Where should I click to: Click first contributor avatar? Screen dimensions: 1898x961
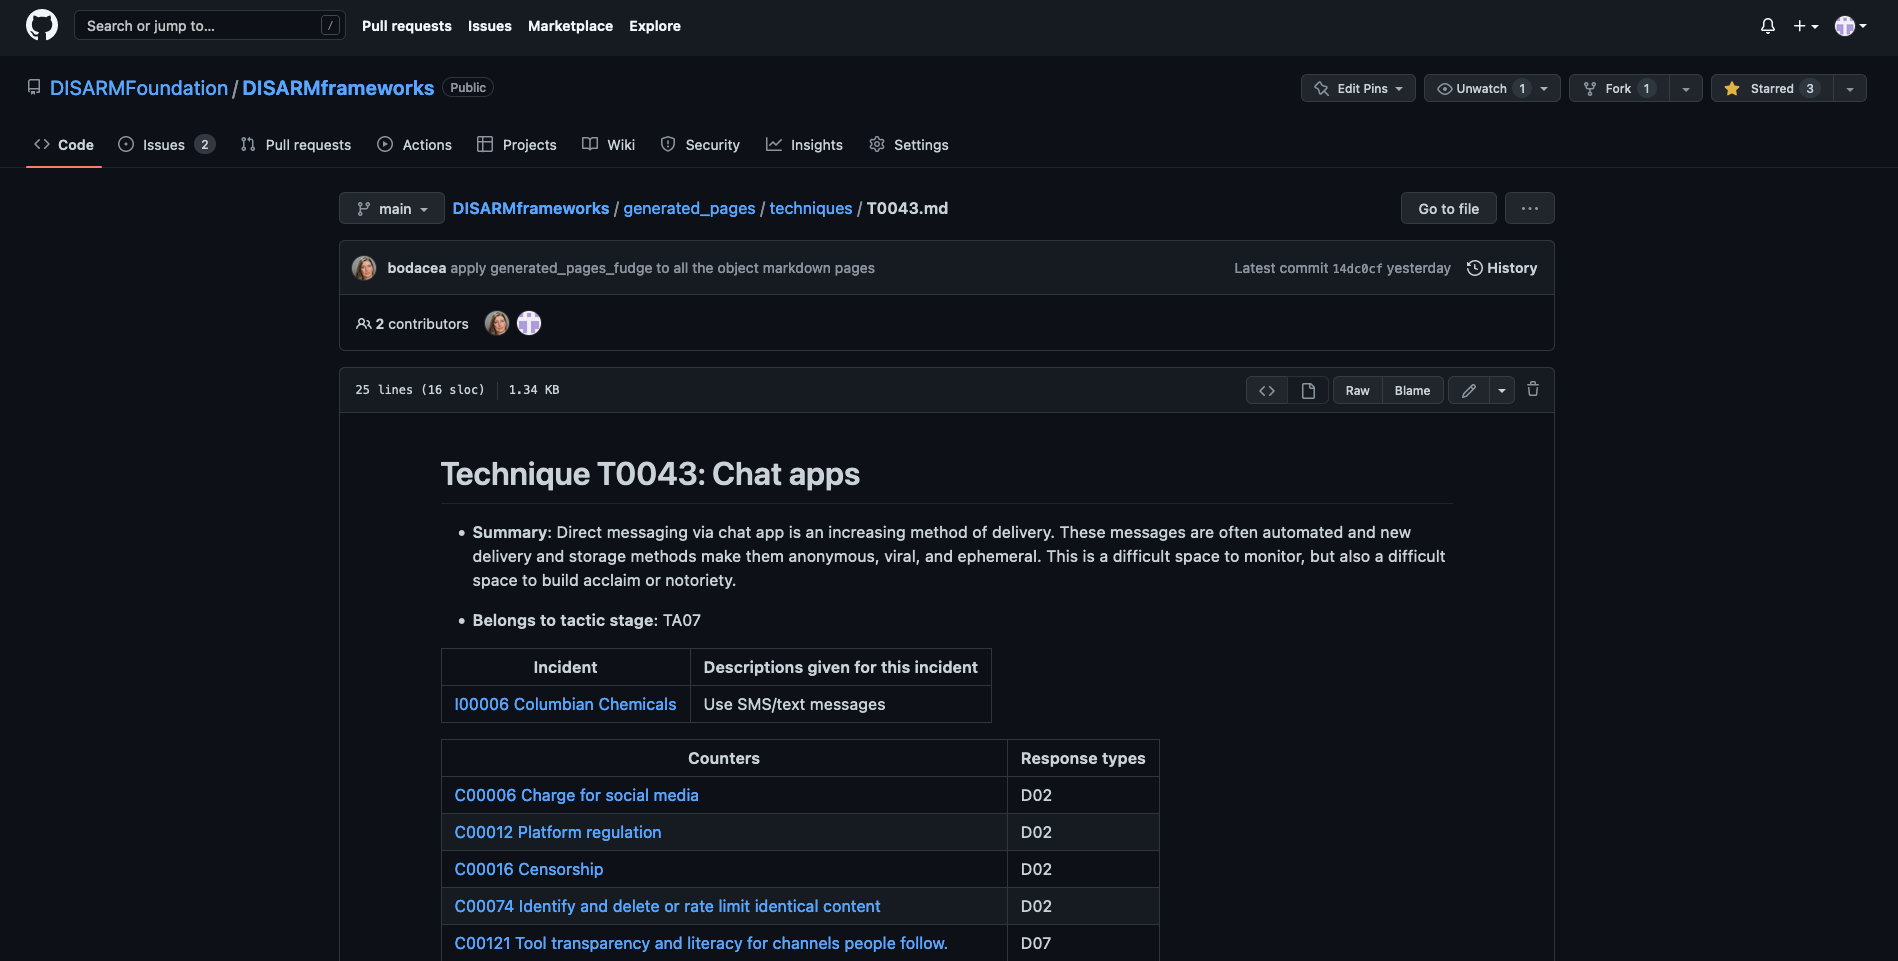point(497,323)
